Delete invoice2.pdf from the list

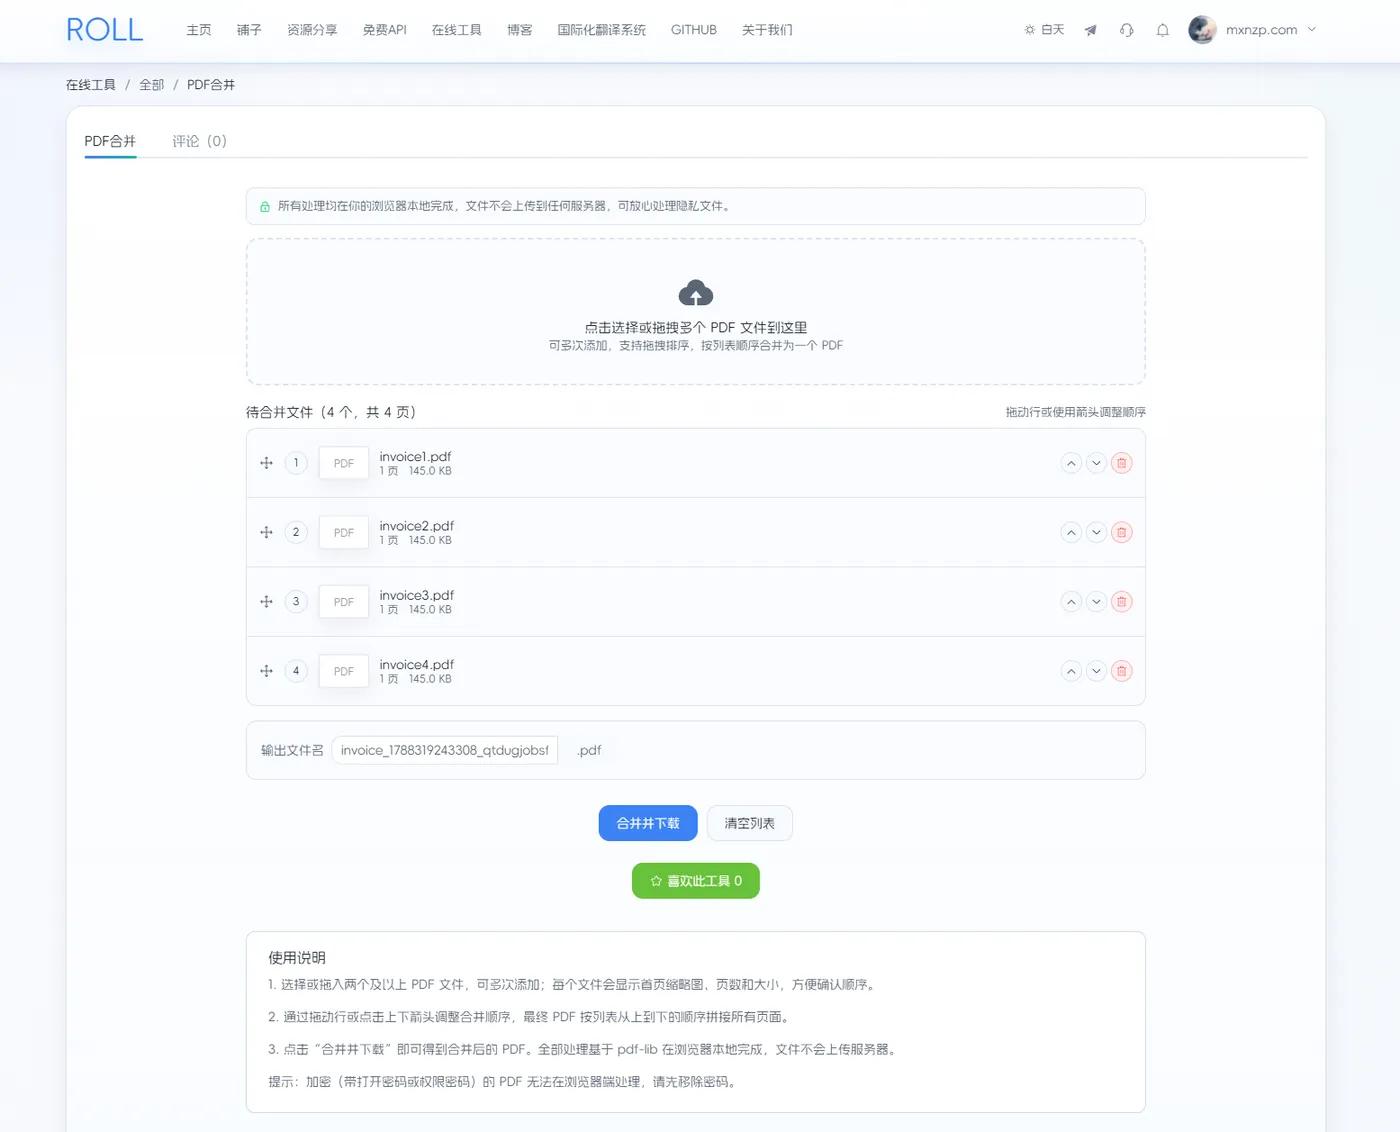pos(1122,532)
